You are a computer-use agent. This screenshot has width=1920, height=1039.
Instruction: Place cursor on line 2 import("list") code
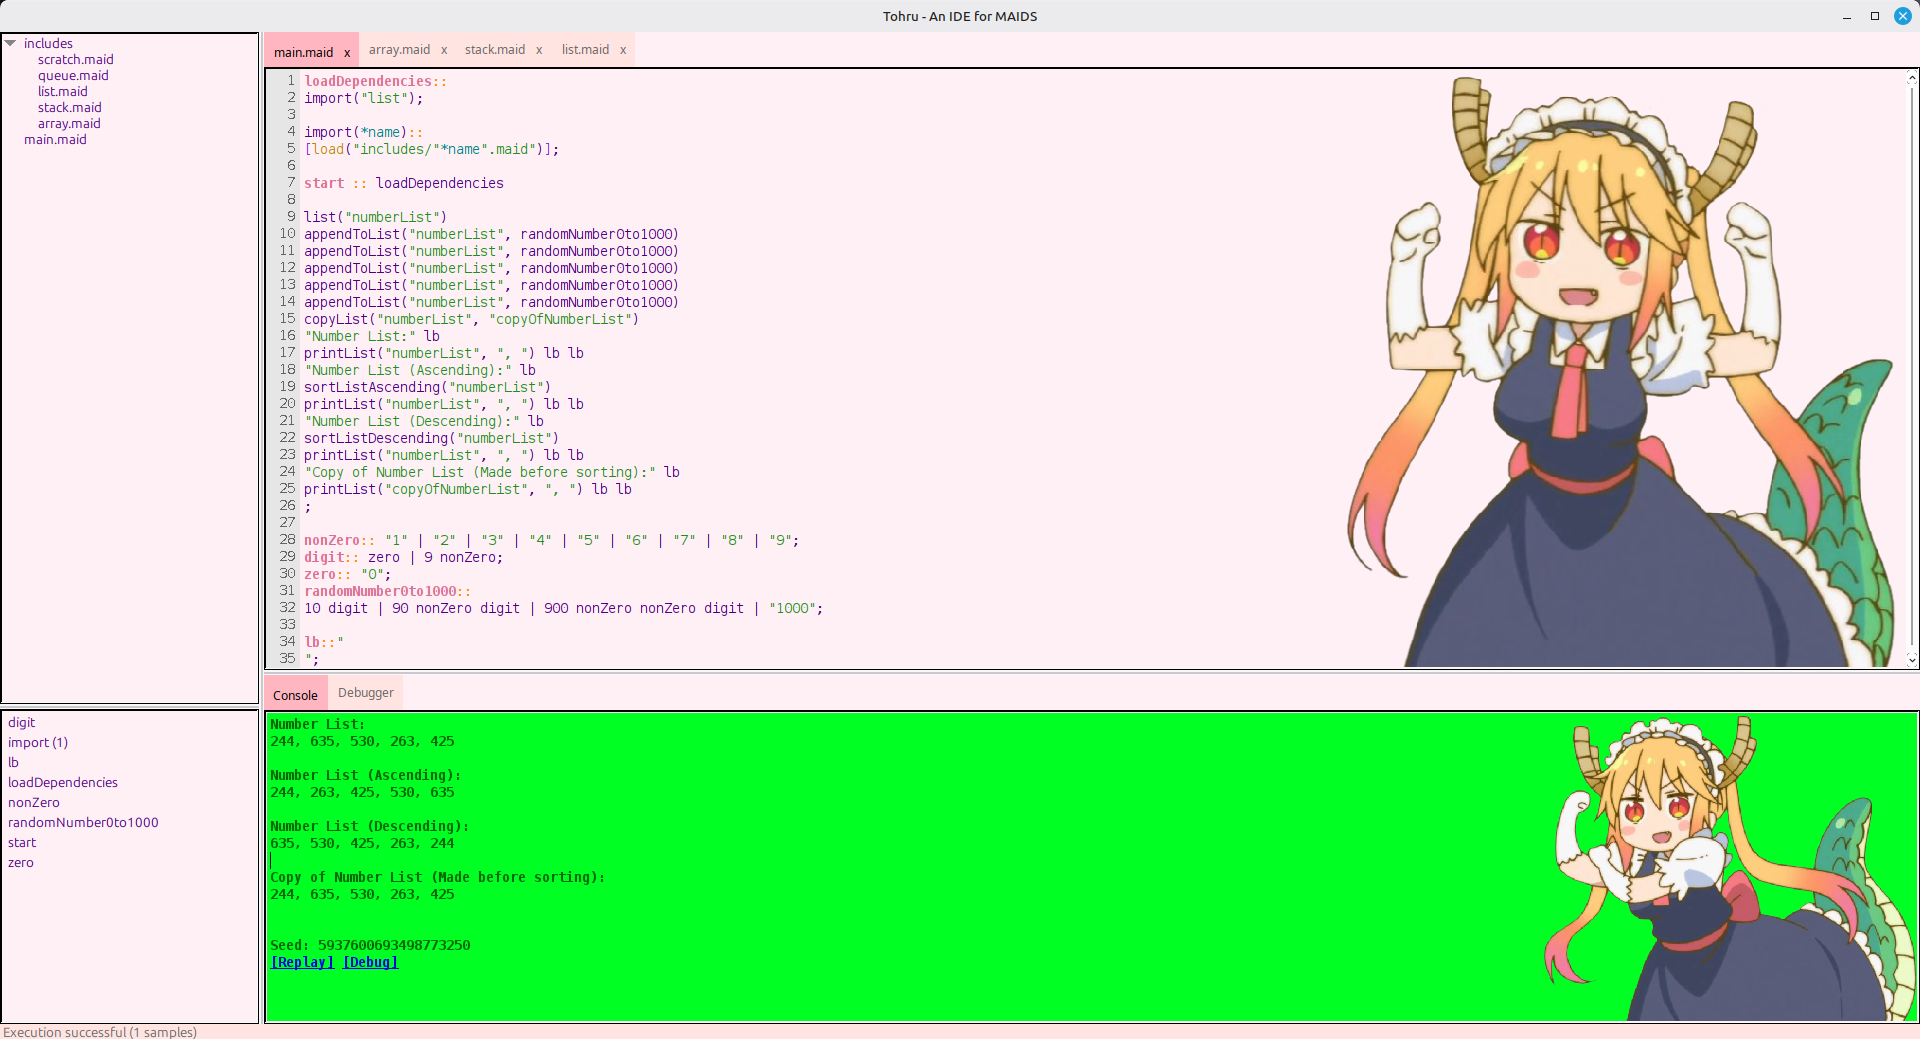coord(364,98)
